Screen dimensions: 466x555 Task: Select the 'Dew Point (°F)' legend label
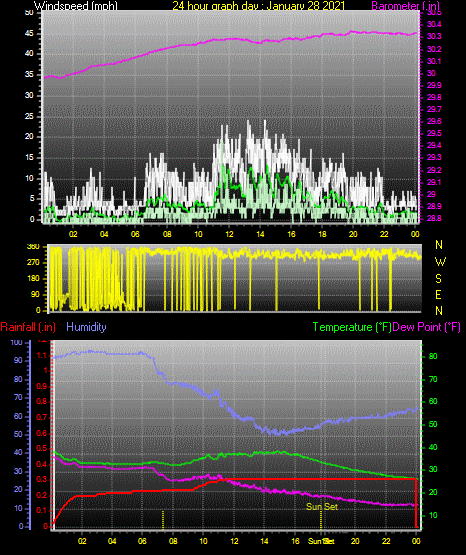coord(427,327)
